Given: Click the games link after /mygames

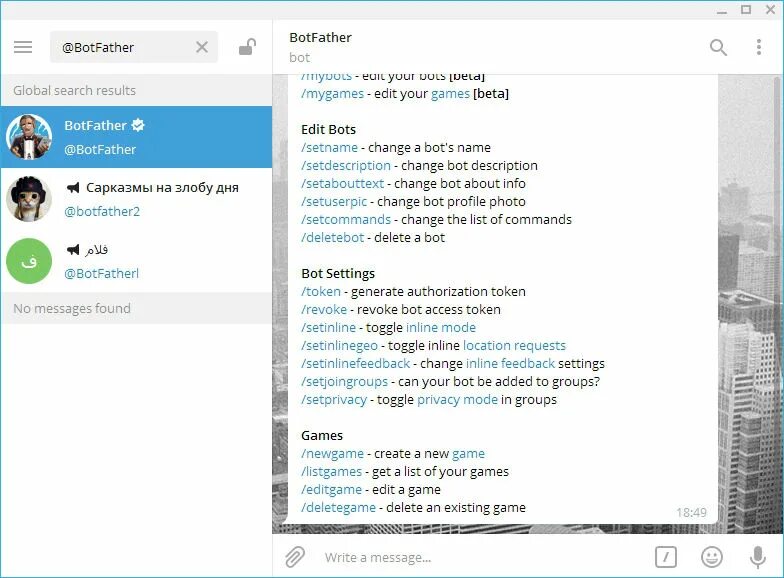Looking at the screenshot, I should click(450, 94).
